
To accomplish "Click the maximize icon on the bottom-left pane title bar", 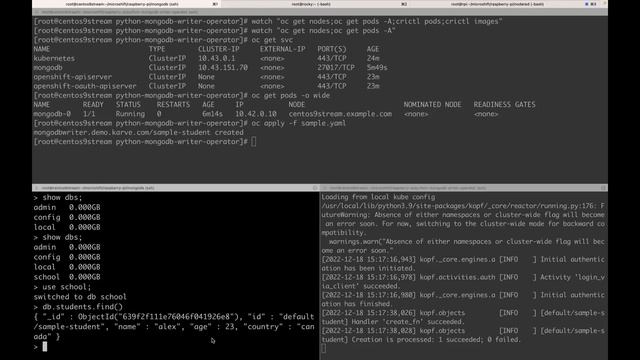I will tap(315, 188).
